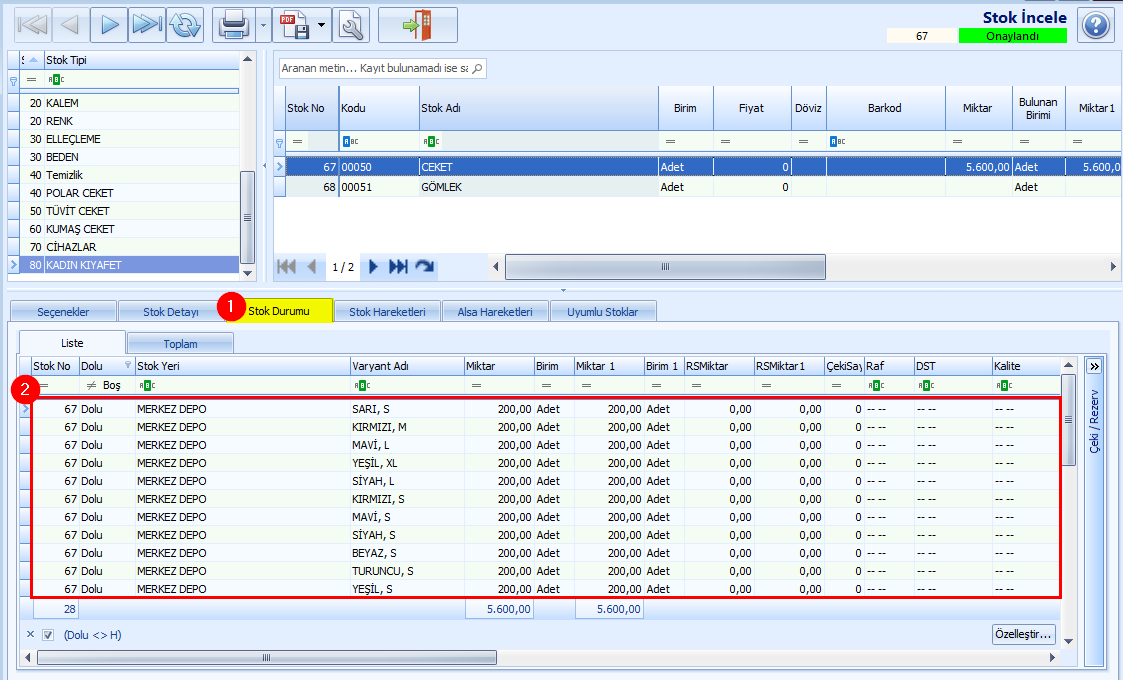Click the PDF save icon
Viewport: 1123px width, 680px height.
coord(294,25)
